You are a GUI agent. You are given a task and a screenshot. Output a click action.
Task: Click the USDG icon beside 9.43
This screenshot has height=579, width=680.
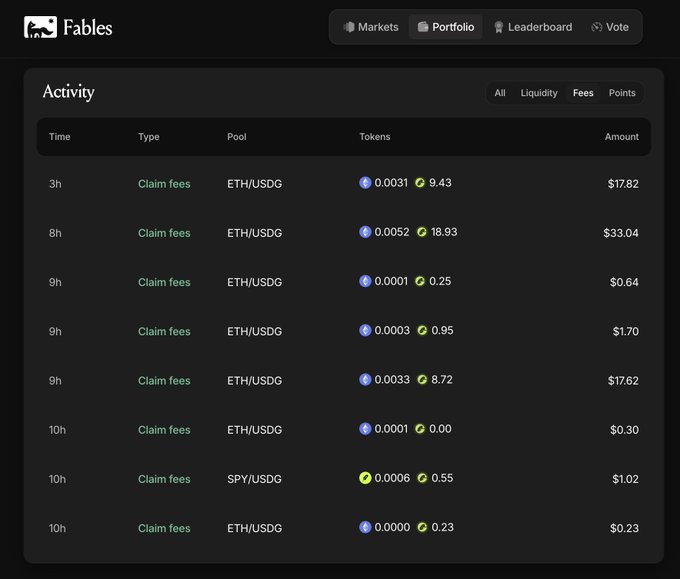tap(420, 183)
